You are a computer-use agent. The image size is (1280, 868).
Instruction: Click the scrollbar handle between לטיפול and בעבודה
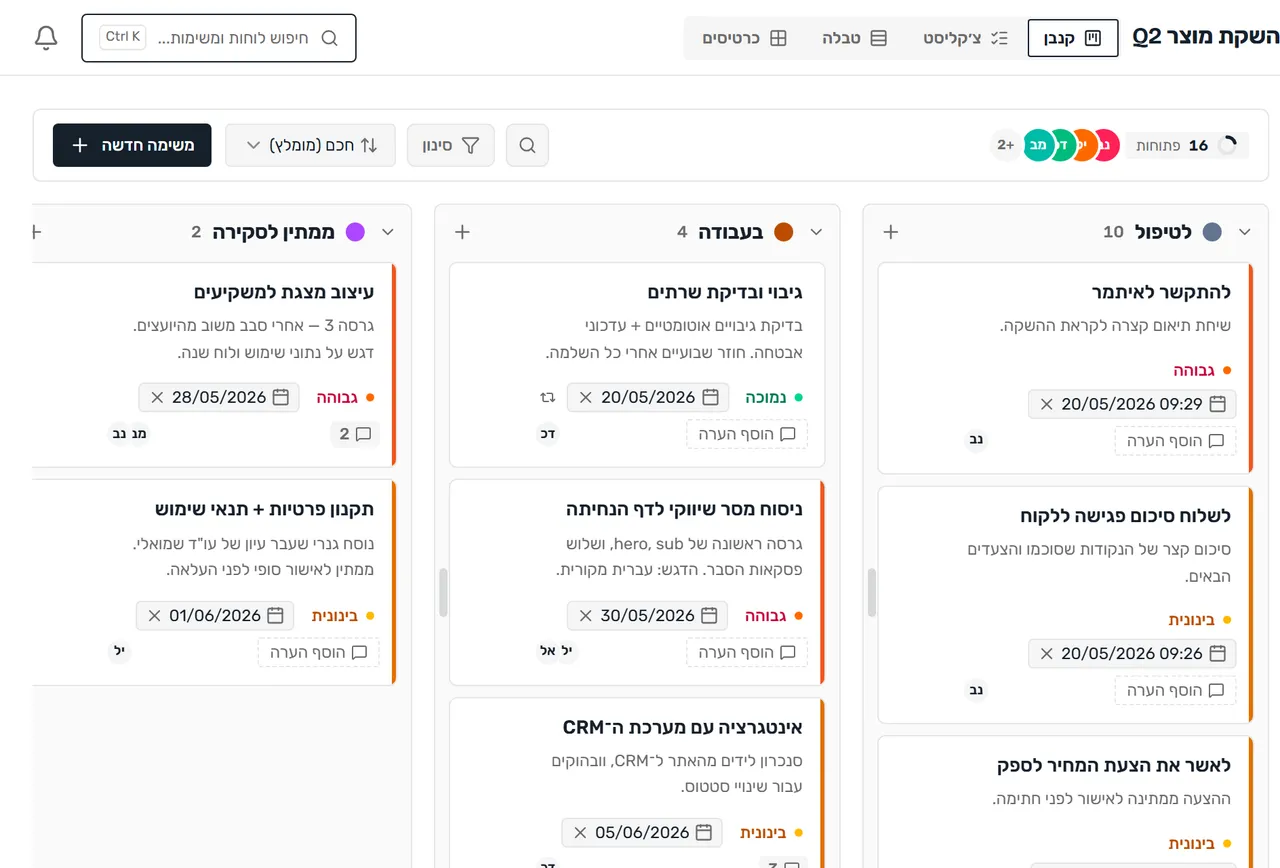click(872, 593)
